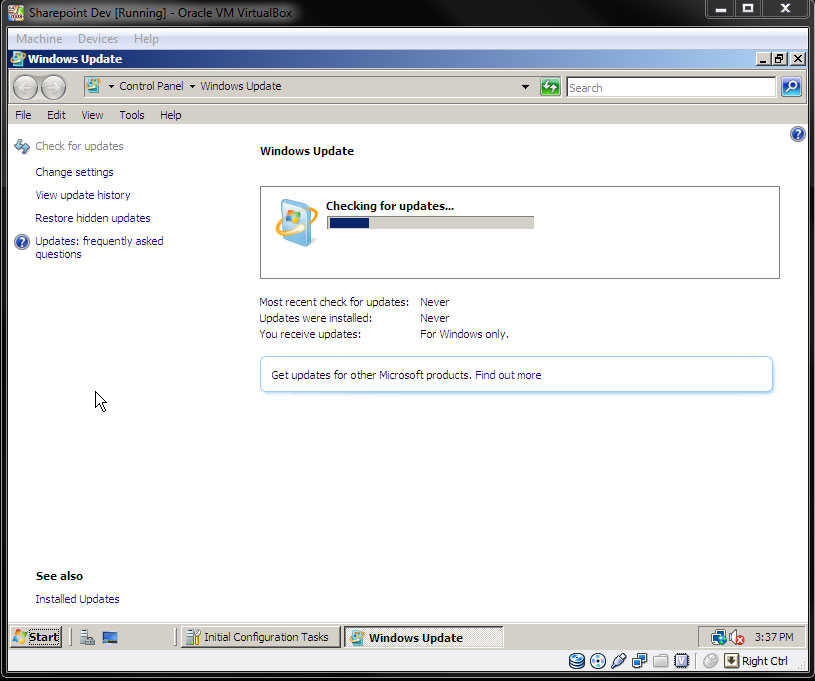
Task: Click the Right Ctrl host key label
Action: [765, 661]
